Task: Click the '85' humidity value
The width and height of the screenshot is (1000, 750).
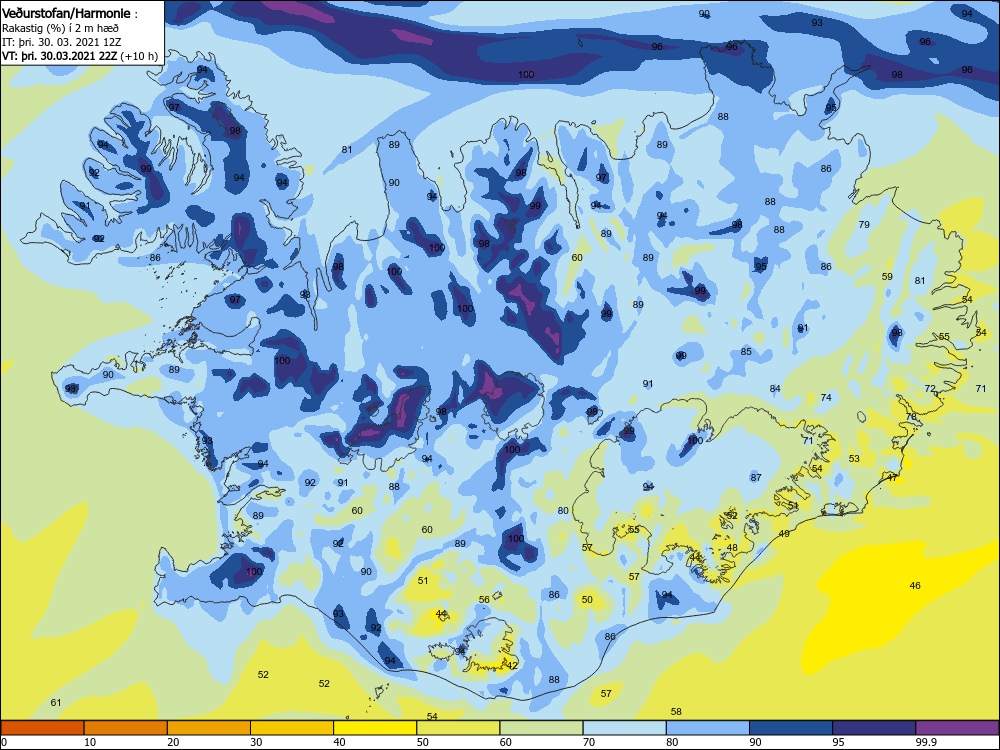Action: pos(746,351)
